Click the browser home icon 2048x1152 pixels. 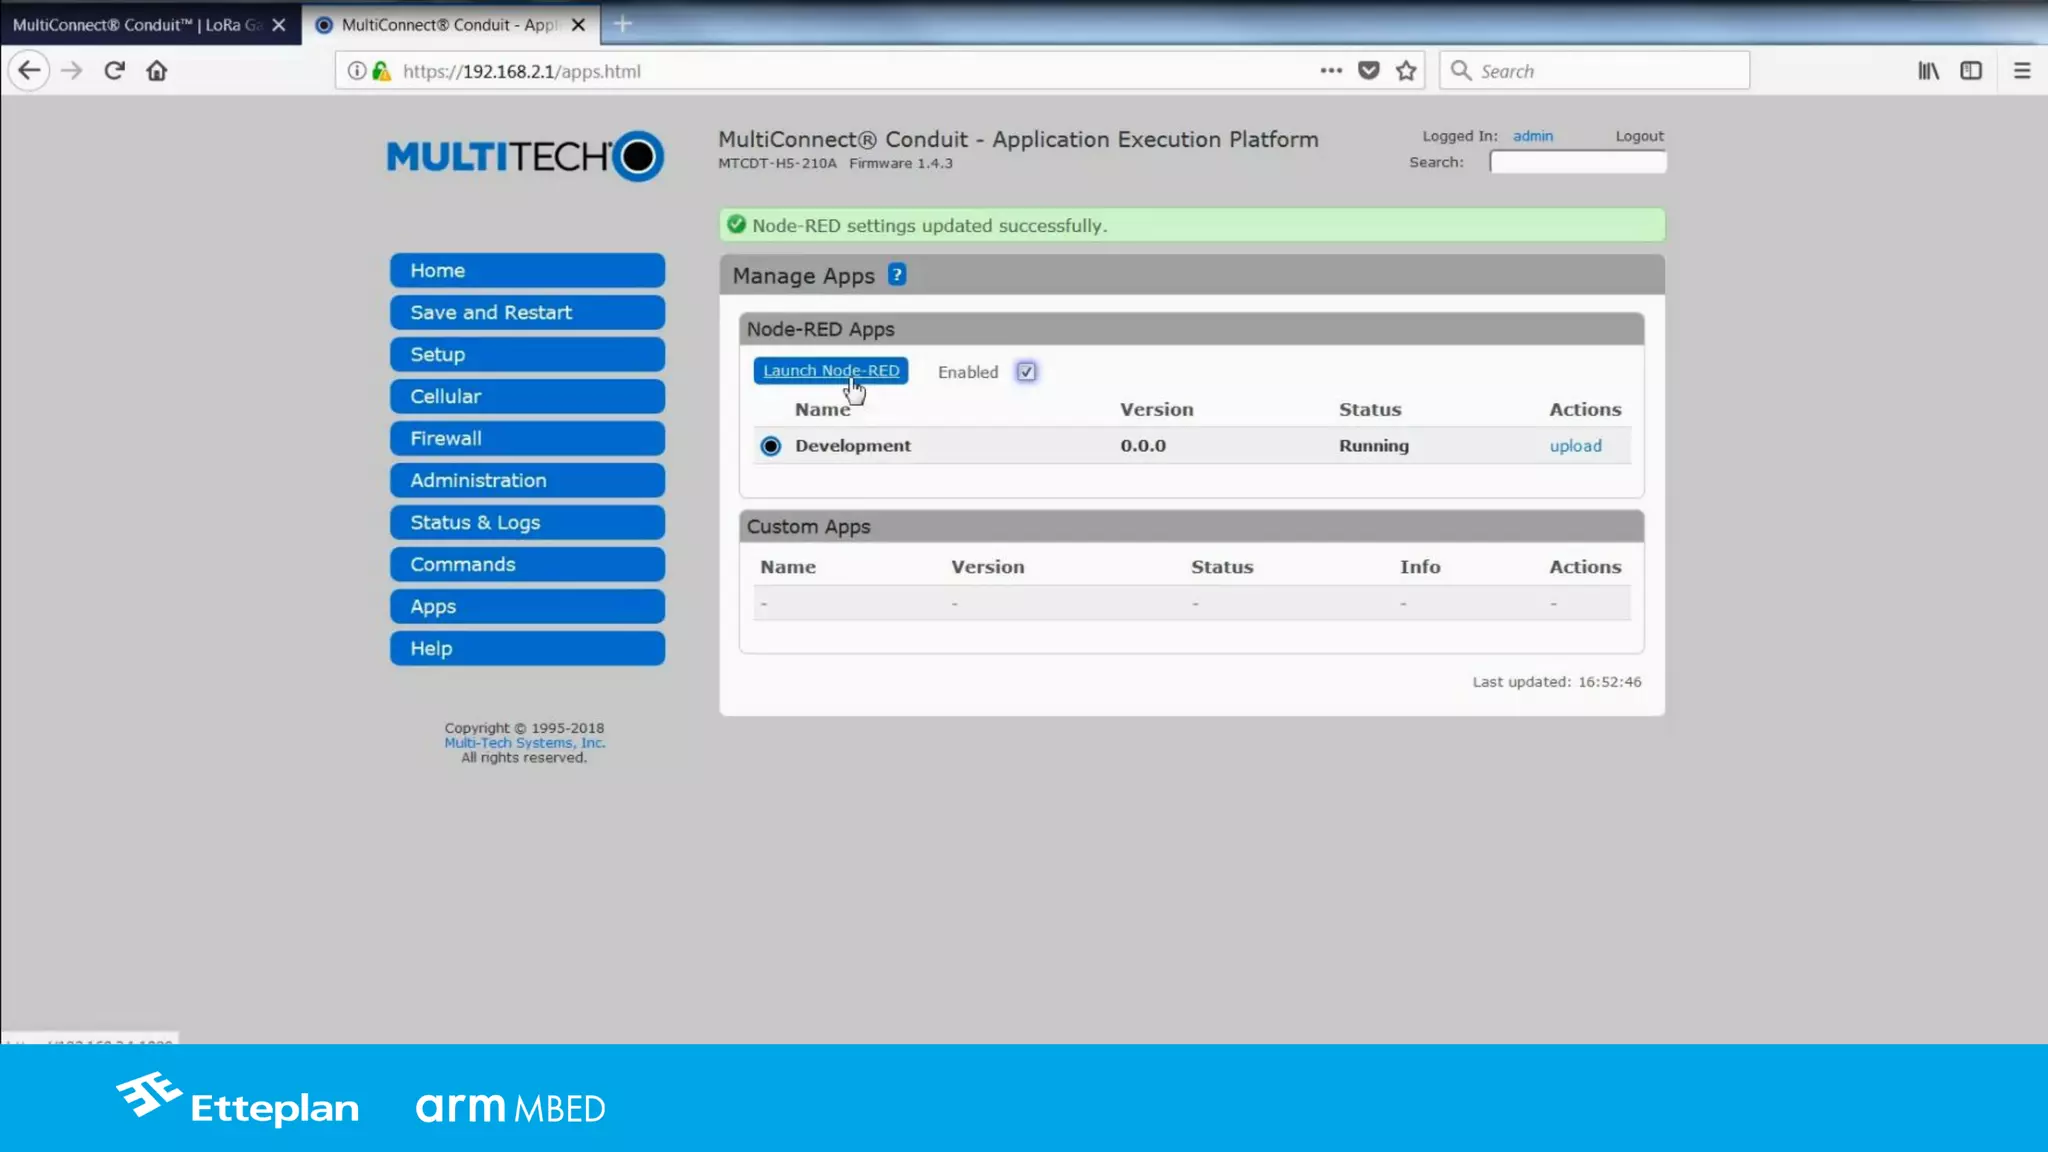coord(157,71)
